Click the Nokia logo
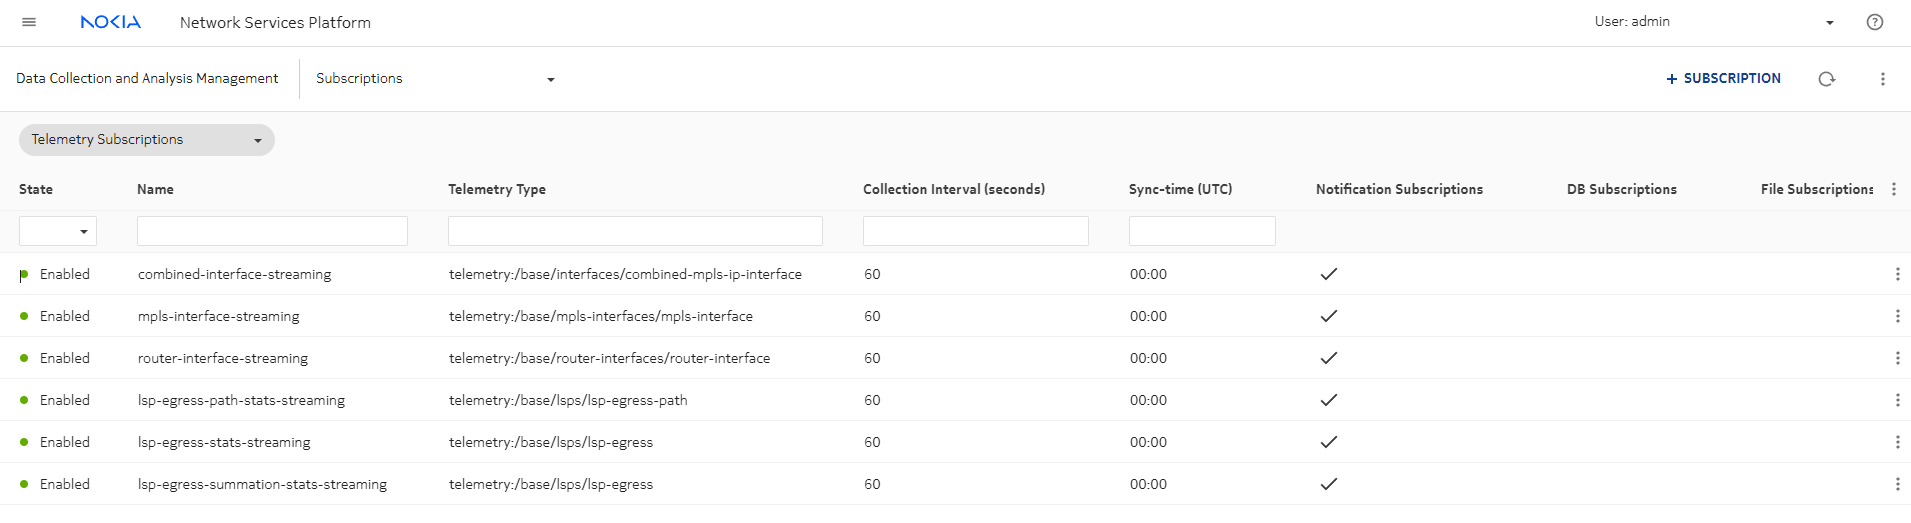1911x523 pixels. [110, 22]
